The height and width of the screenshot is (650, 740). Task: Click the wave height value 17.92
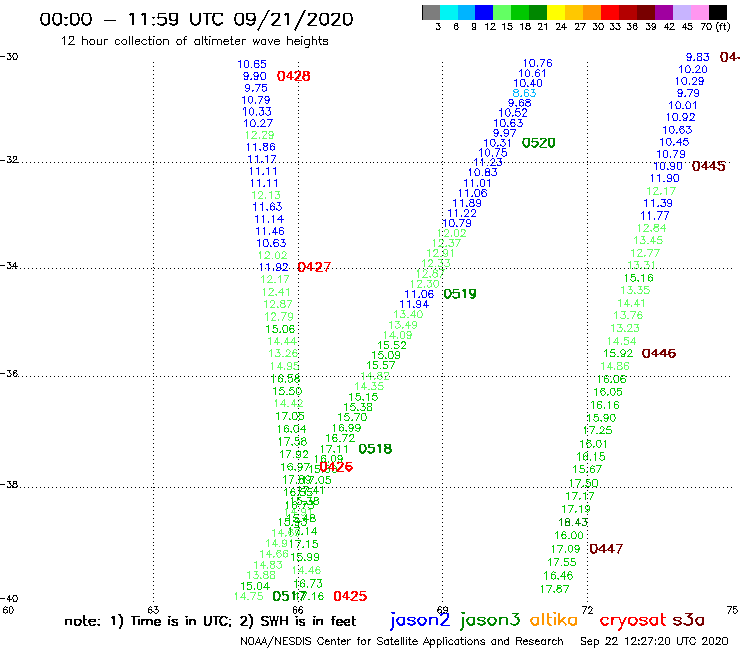[294, 455]
